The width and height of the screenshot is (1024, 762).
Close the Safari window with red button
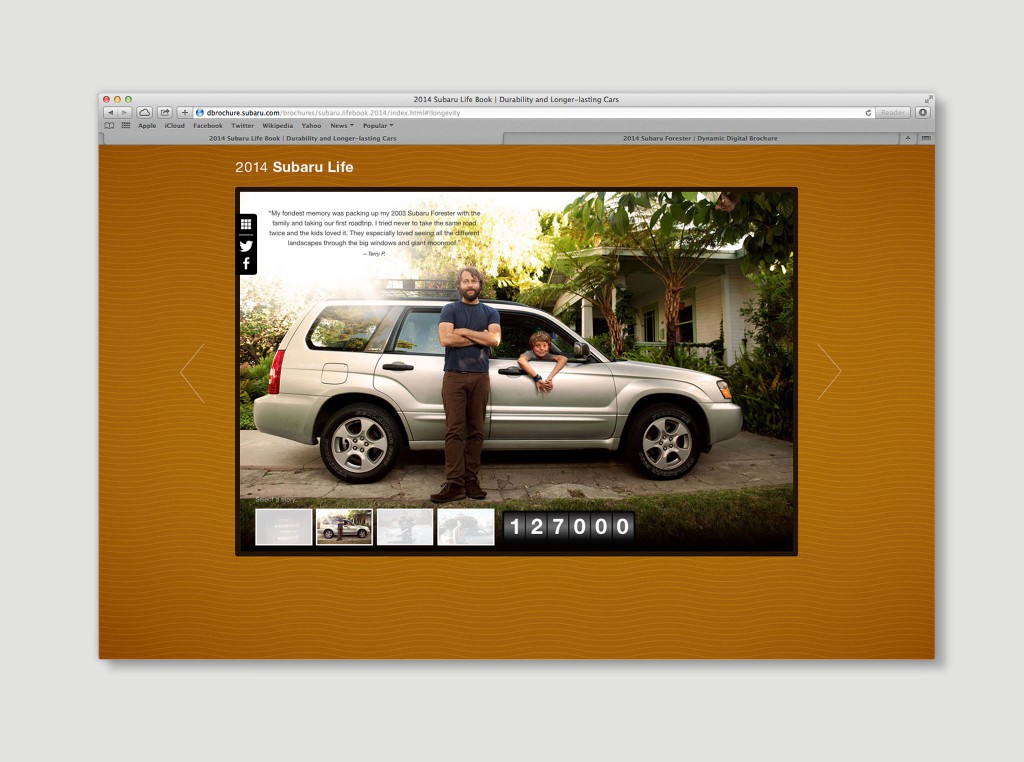[x=106, y=99]
